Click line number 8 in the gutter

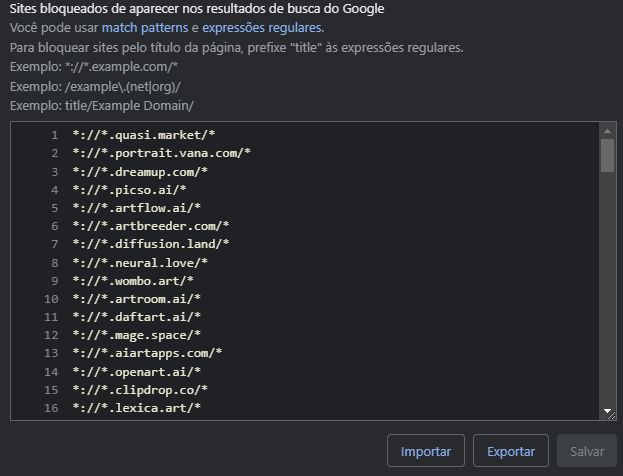(x=54, y=263)
